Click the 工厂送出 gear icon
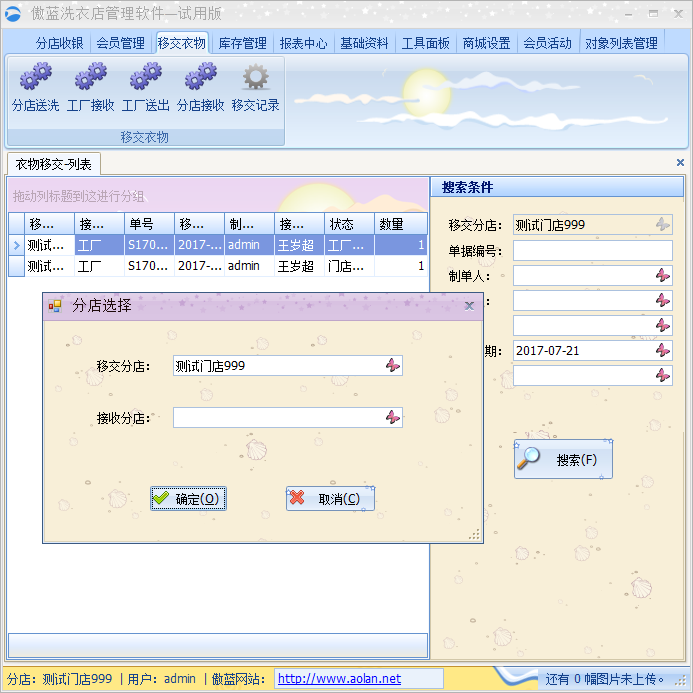 146,77
